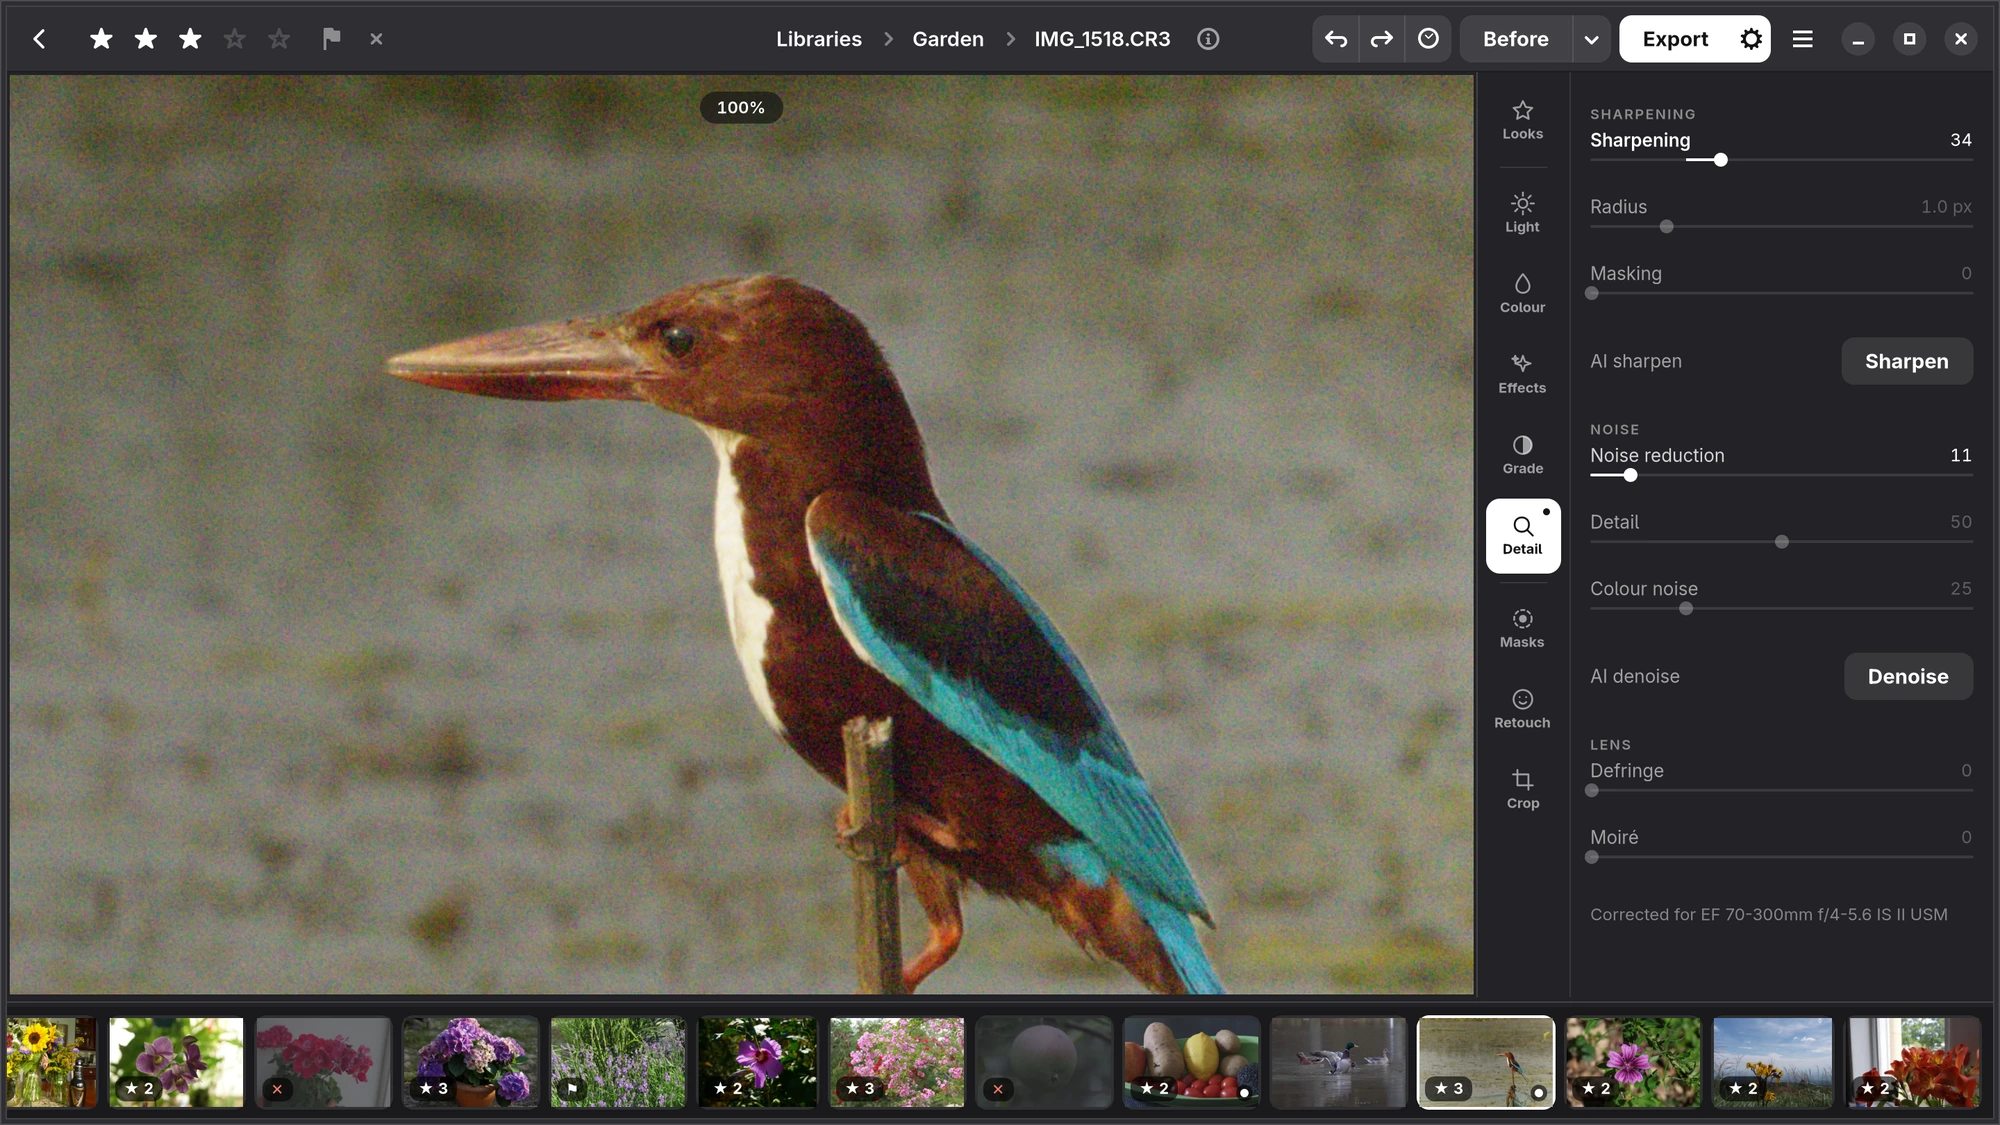Select the vegetables bowl thumbnail

coord(1191,1062)
